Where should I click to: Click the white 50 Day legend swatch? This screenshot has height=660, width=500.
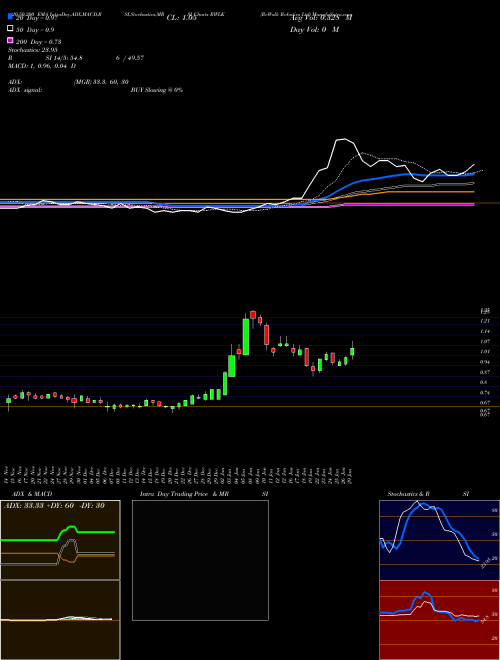pyautogui.click(x=11, y=29)
